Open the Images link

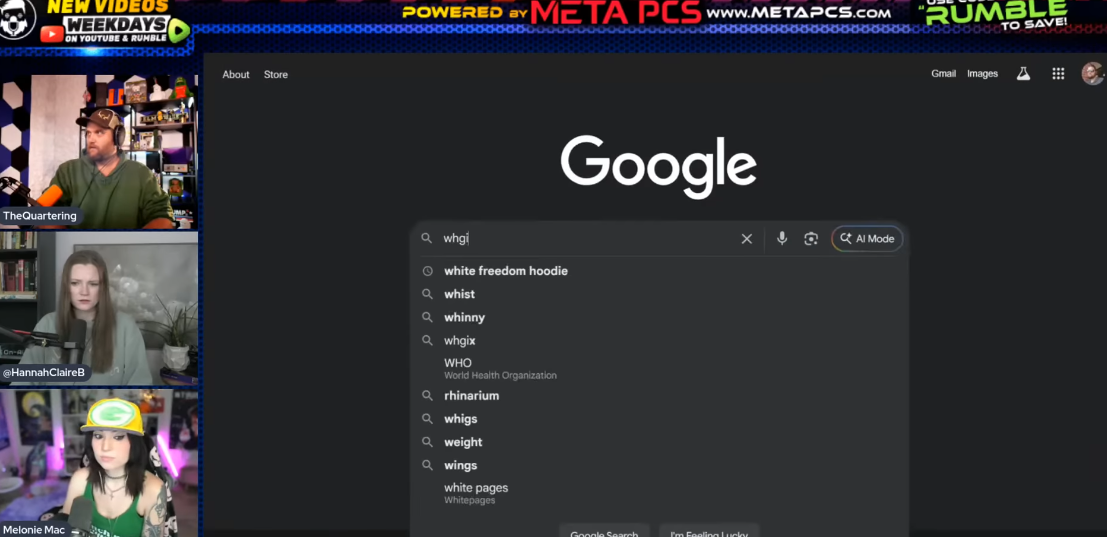[982, 73]
